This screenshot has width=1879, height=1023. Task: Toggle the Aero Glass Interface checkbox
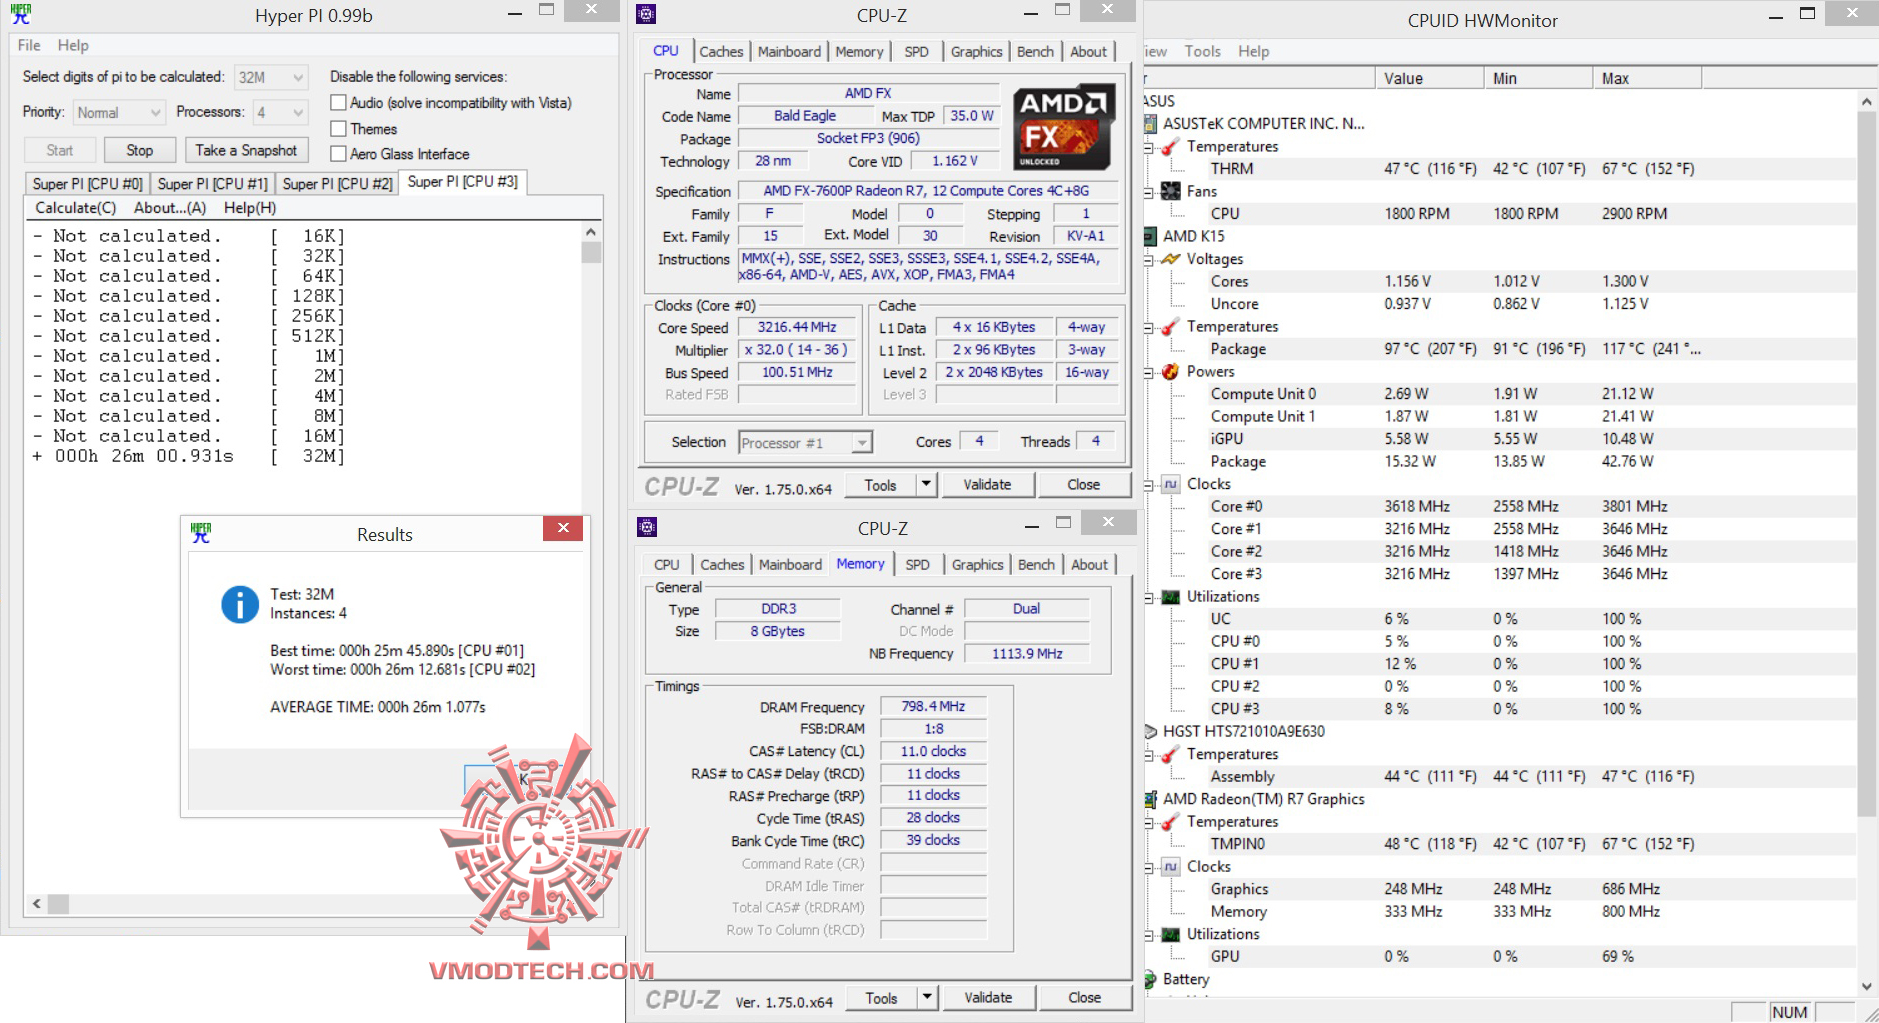pos(339,153)
